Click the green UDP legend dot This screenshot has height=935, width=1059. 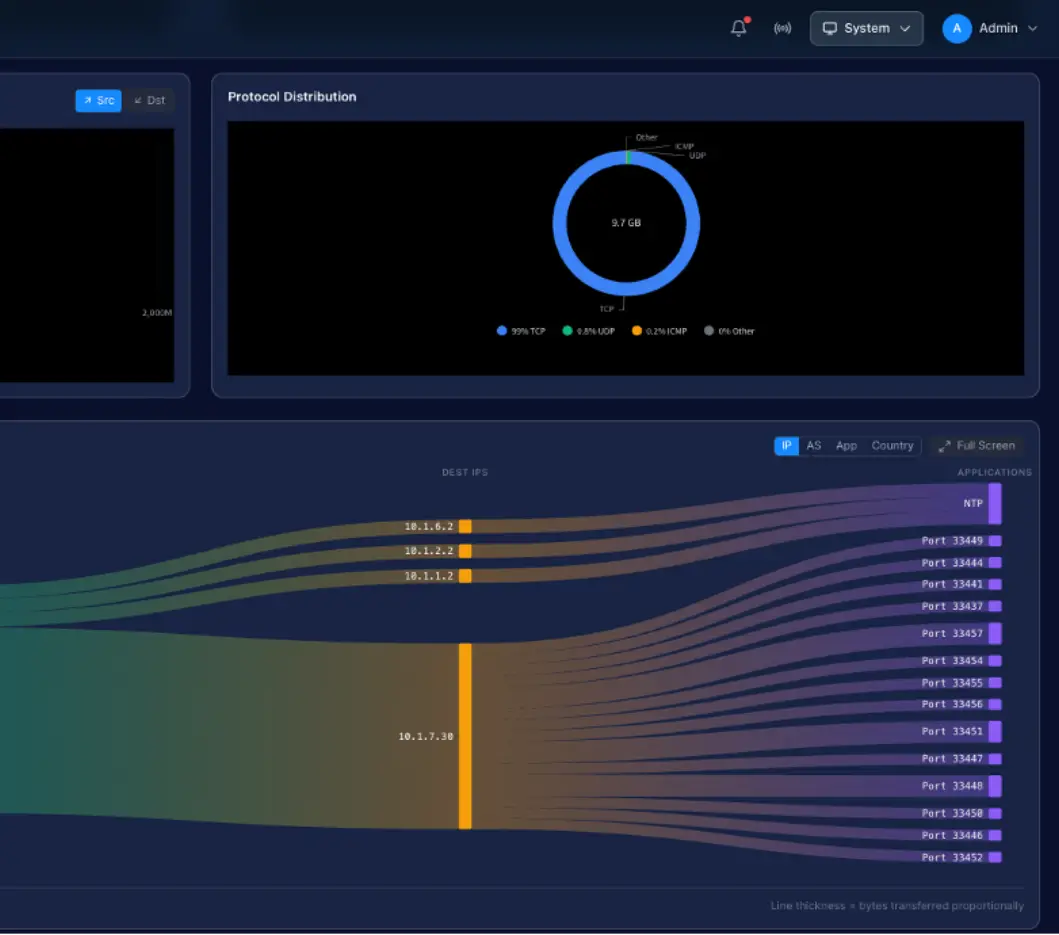coord(567,331)
